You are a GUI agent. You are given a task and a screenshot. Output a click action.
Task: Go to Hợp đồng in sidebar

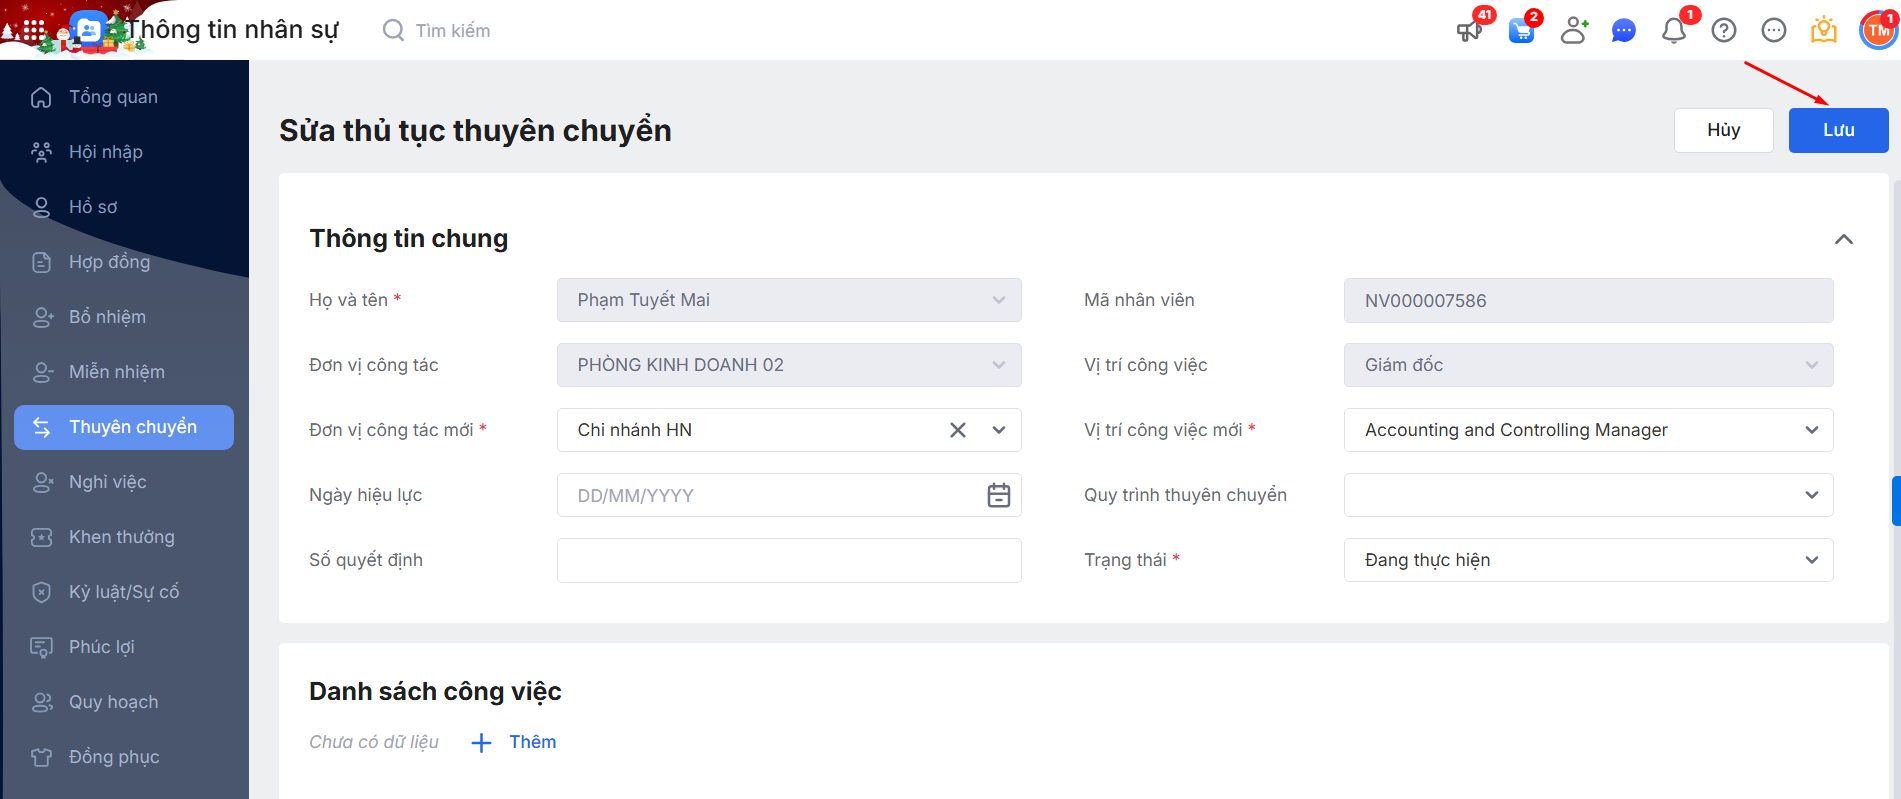tap(109, 262)
